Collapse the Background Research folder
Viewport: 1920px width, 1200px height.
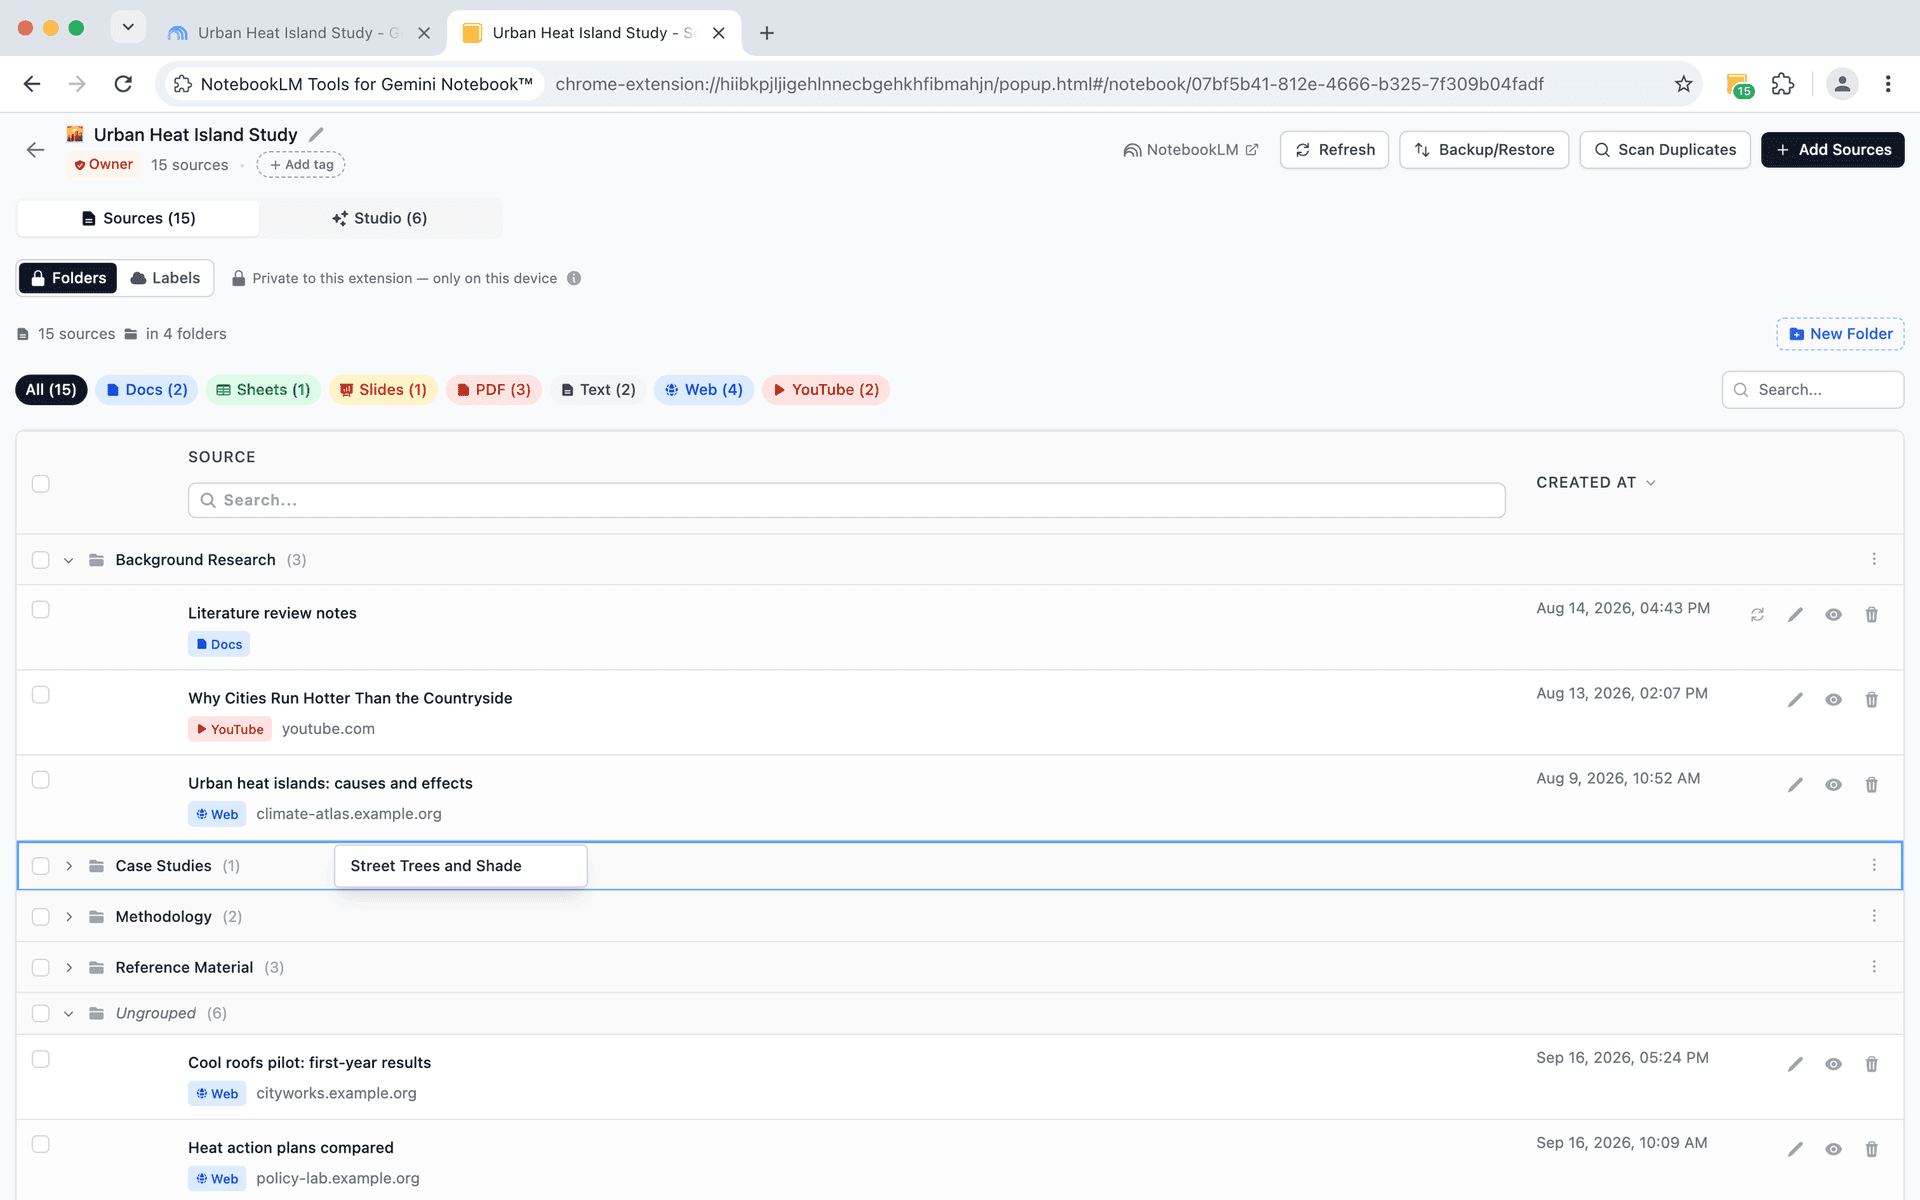point(69,560)
